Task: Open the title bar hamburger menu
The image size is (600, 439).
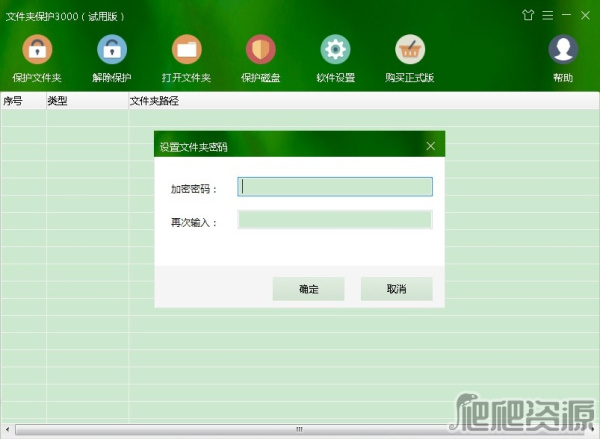Action: click(x=548, y=15)
